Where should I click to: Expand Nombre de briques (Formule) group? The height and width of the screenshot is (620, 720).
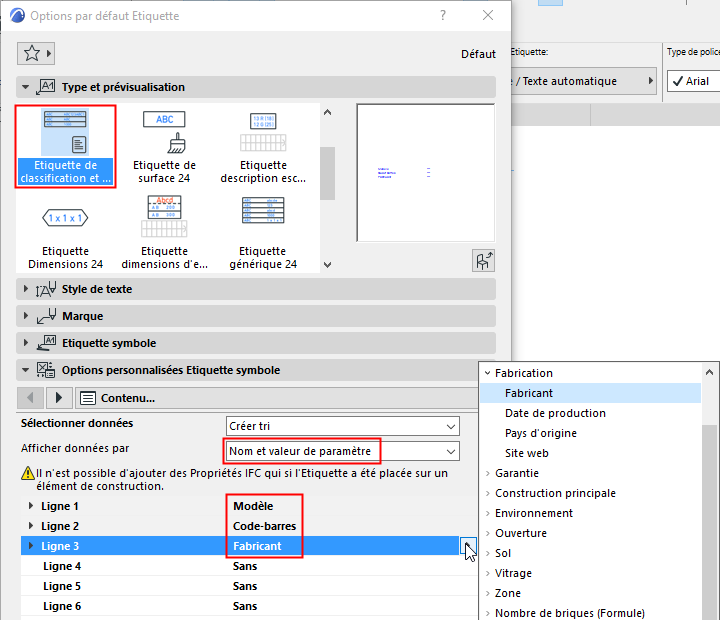tap(488, 613)
